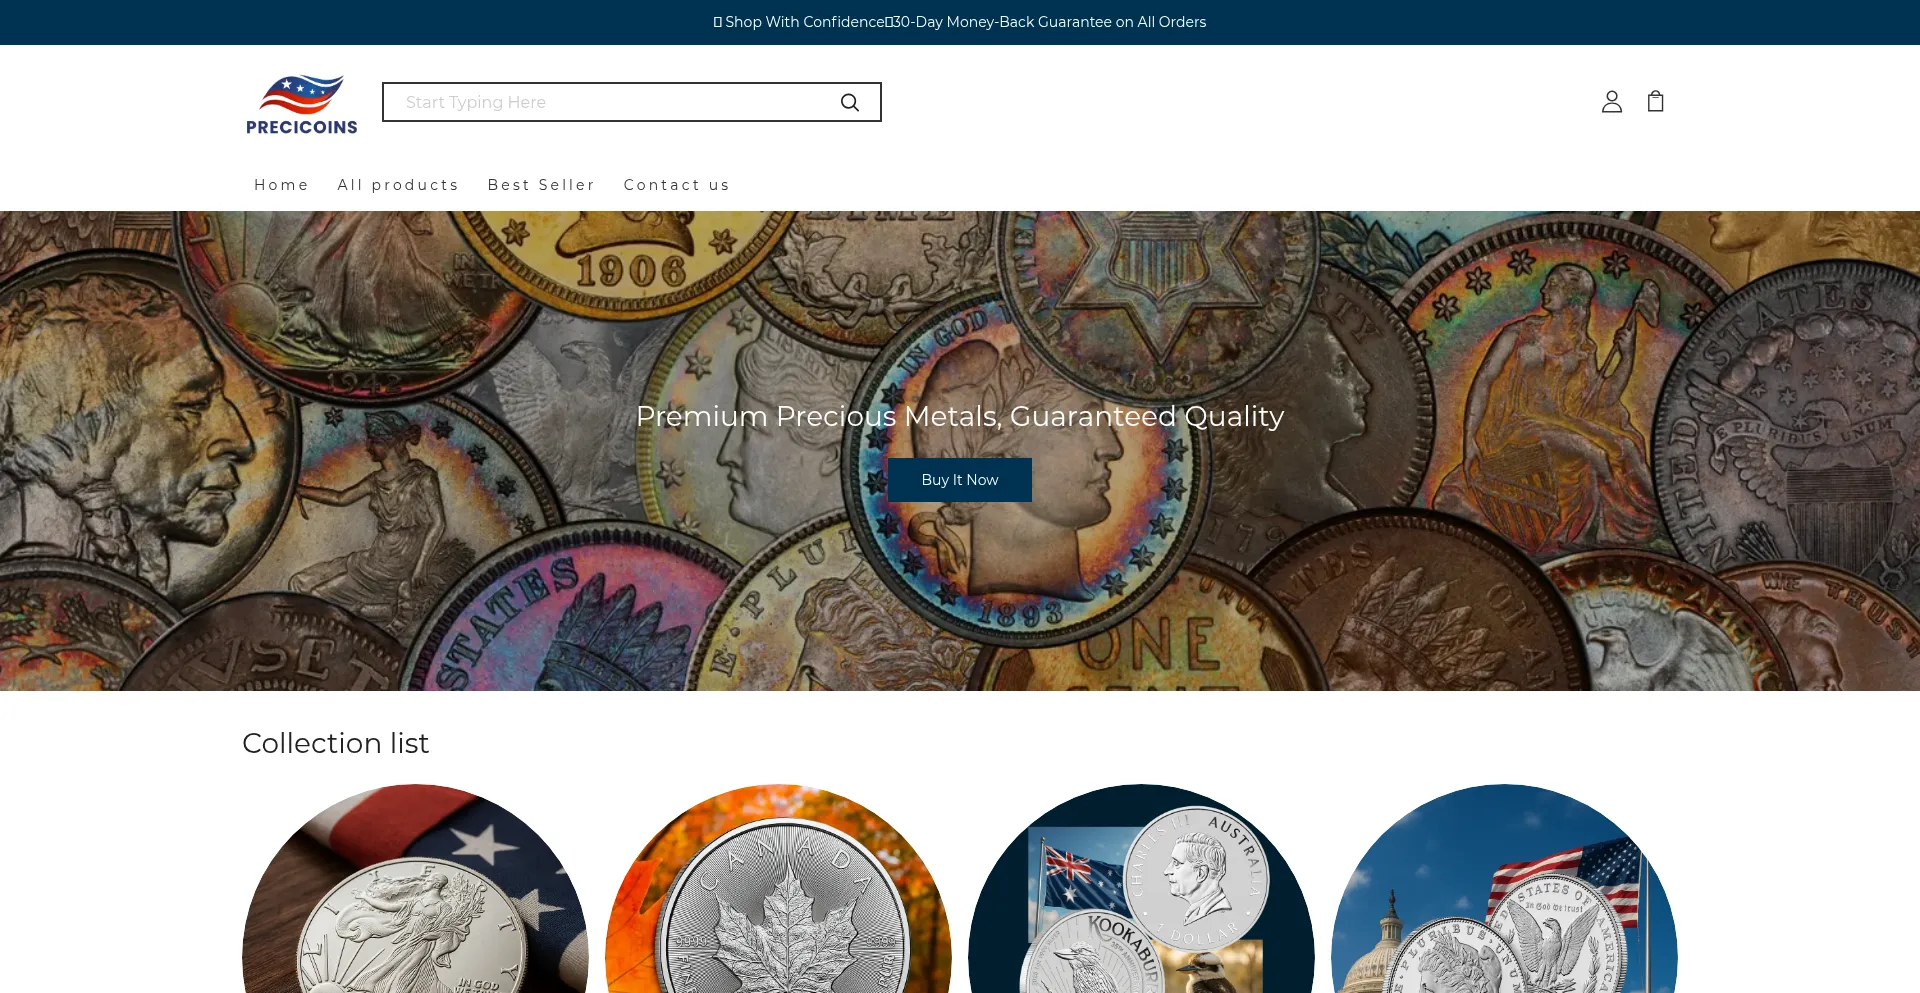The width and height of the screenshot is (1920, 993).
Task: Open the All products menu item
Action: [398, 185]
